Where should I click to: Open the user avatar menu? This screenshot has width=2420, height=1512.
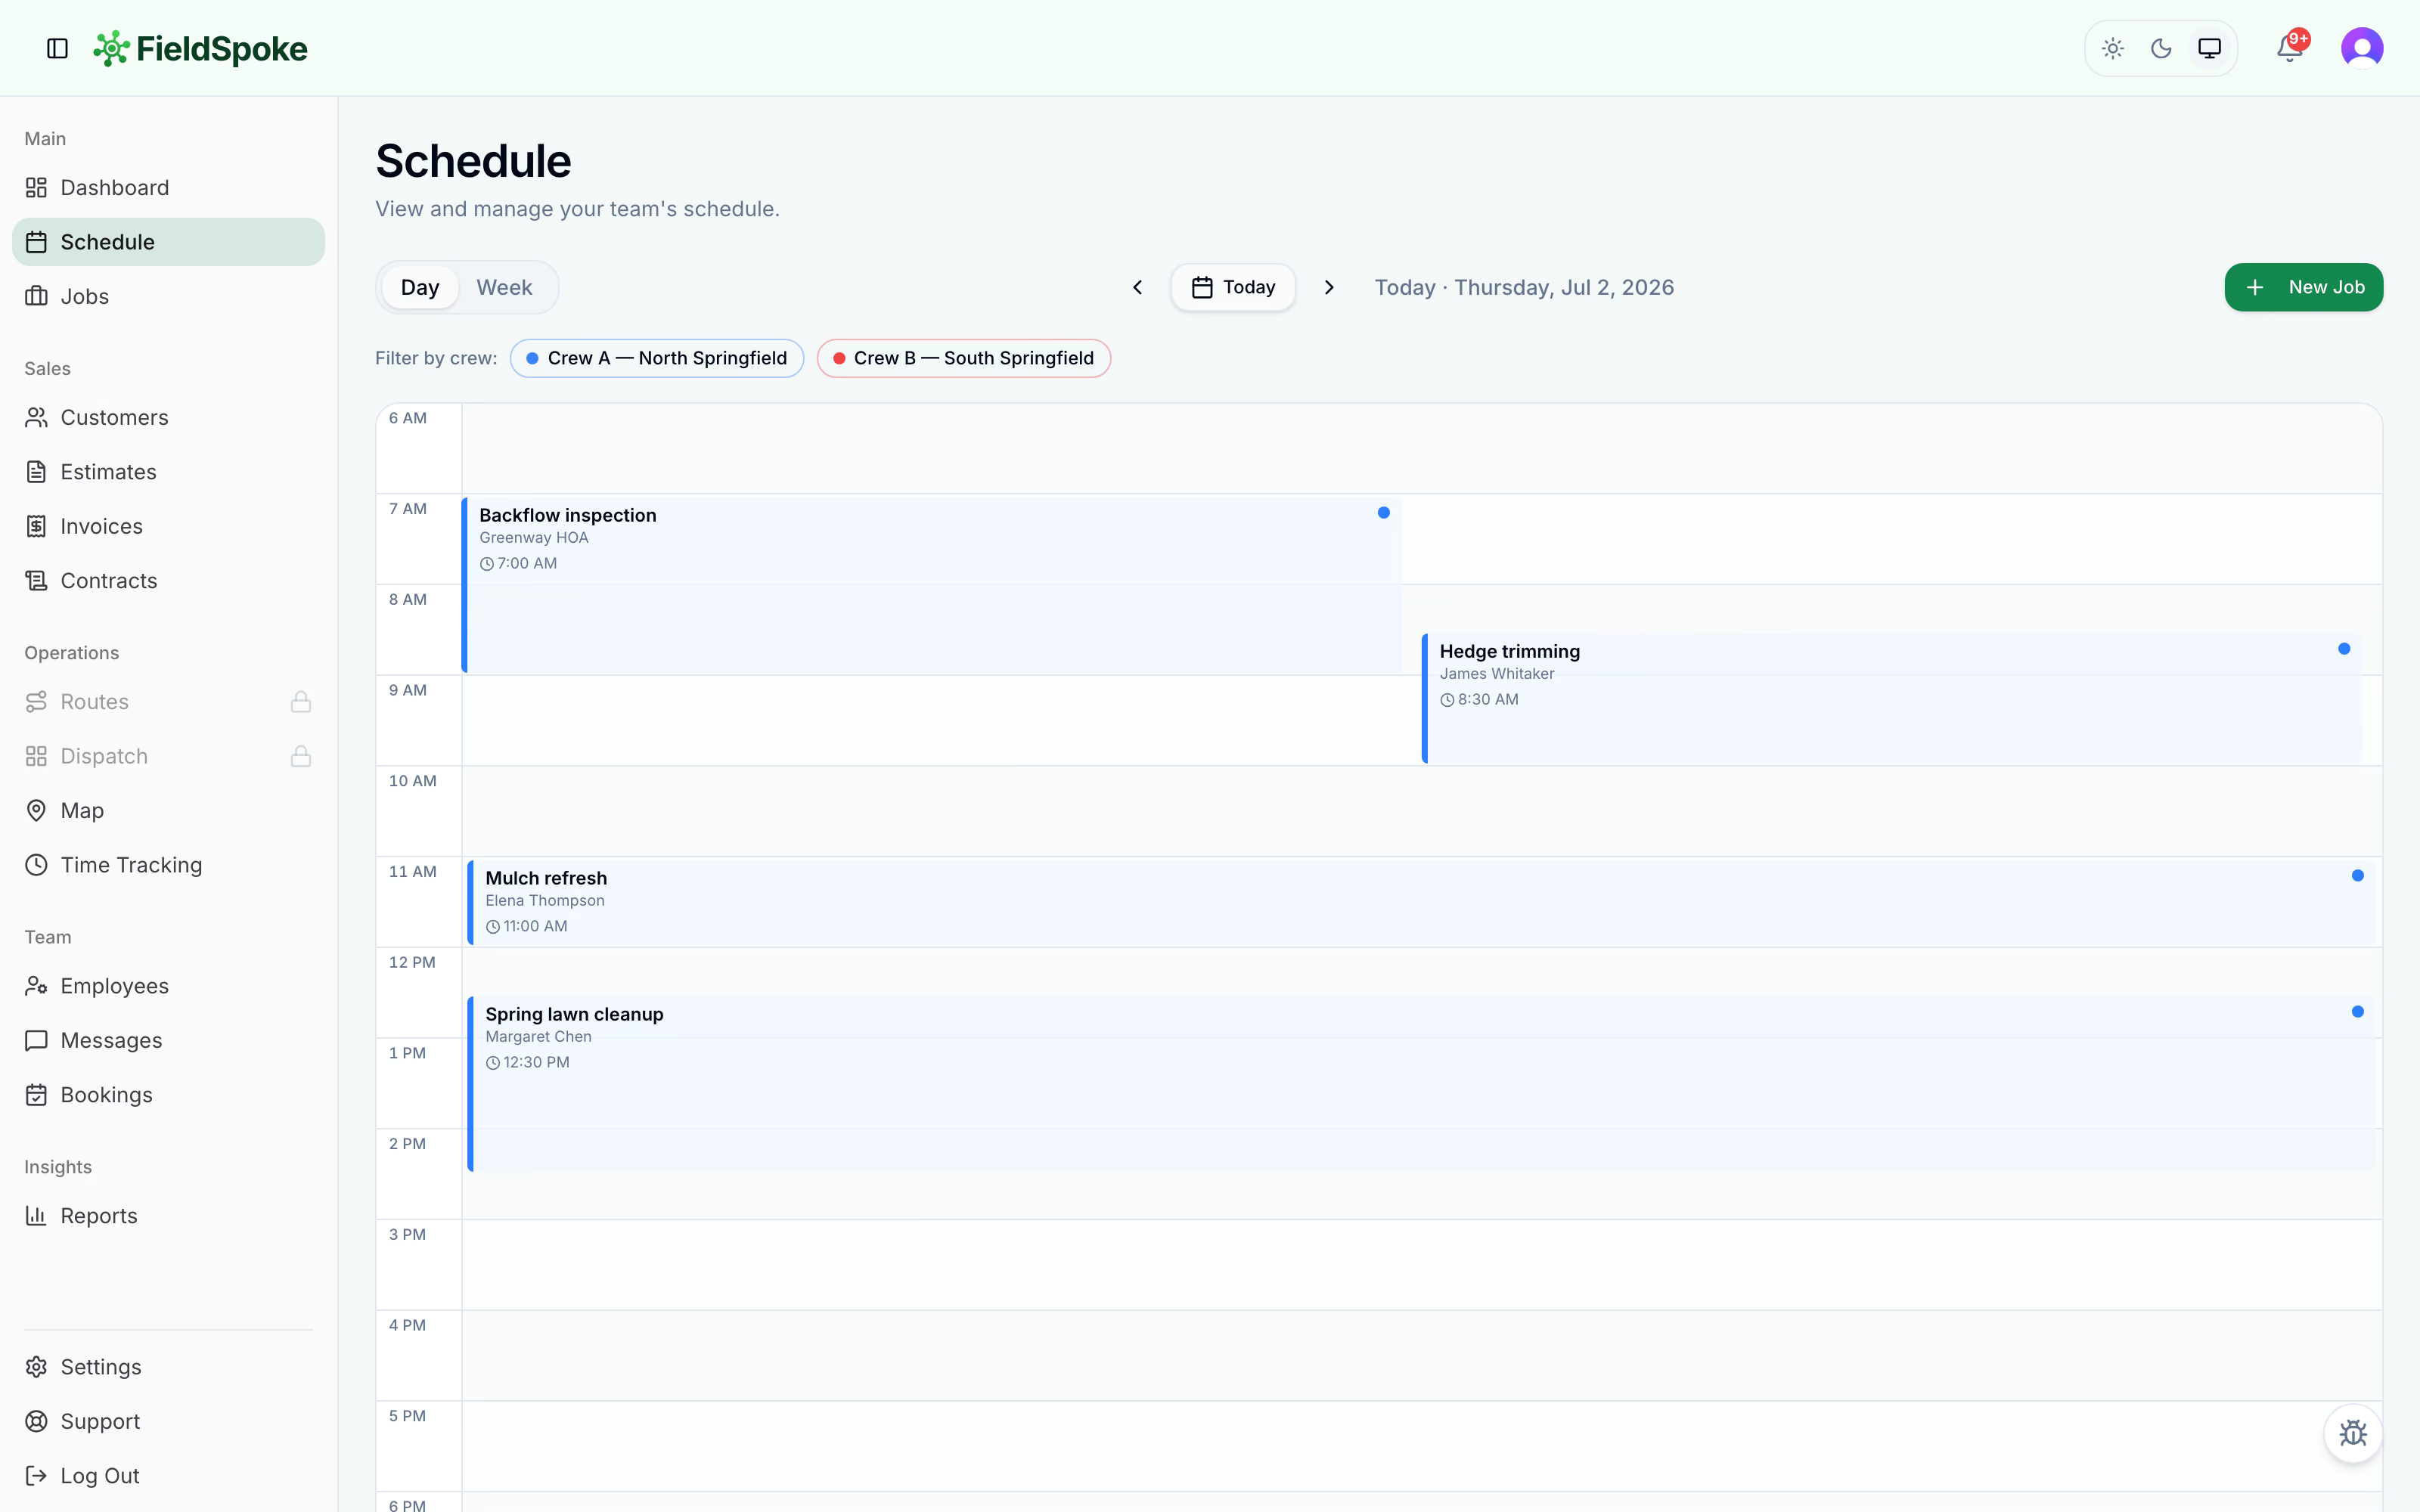point(2362,48)
